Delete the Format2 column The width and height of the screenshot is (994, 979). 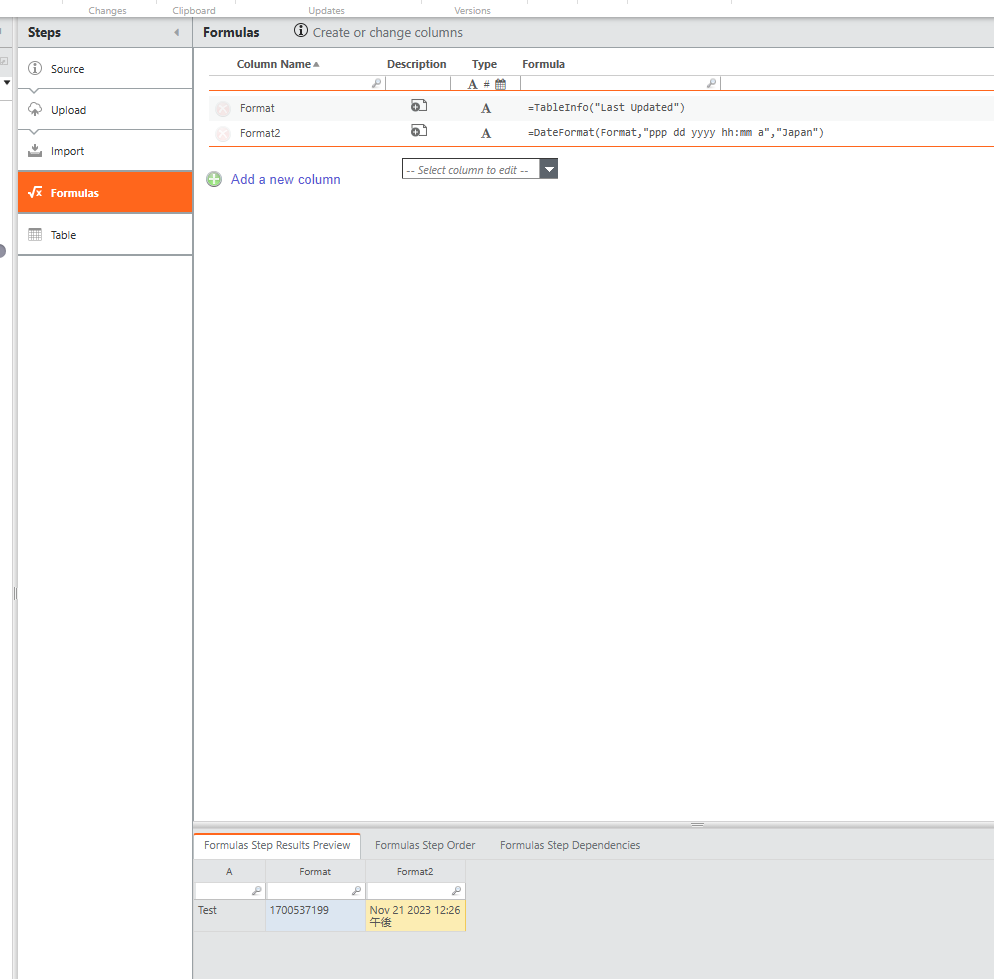click(x=223, y=134)
